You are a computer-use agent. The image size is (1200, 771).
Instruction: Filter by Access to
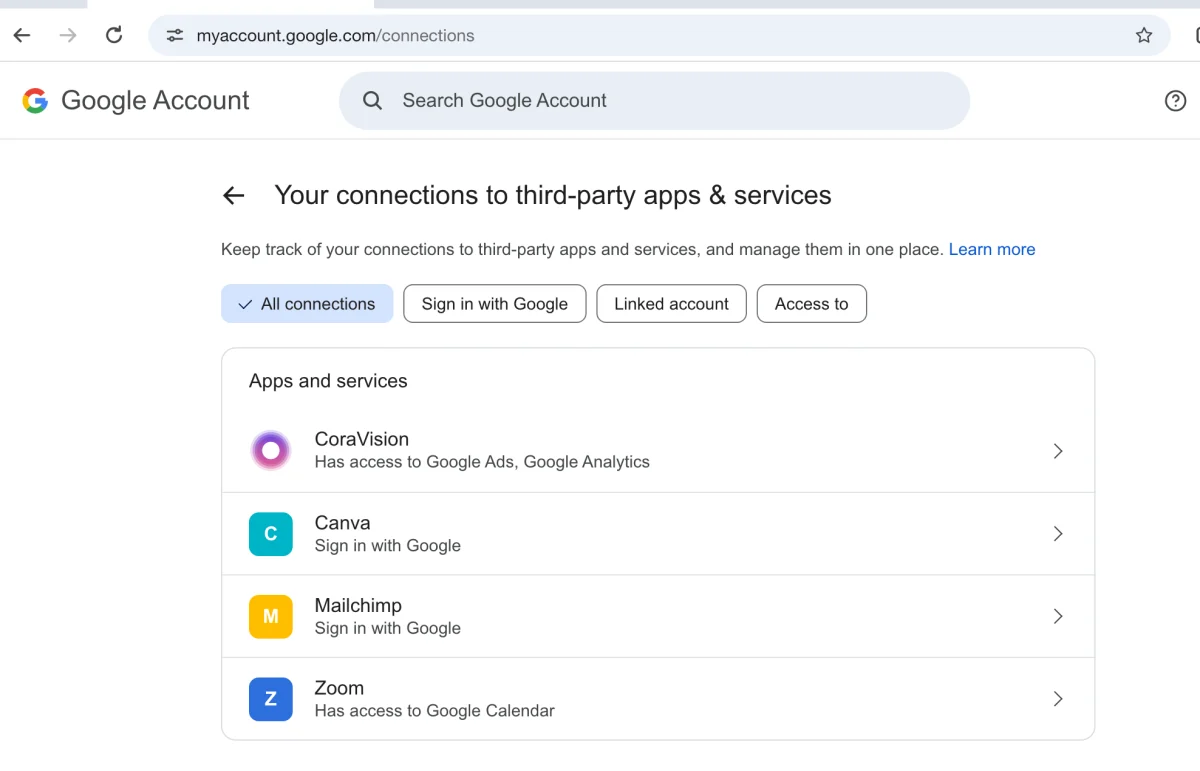(811, 304)
